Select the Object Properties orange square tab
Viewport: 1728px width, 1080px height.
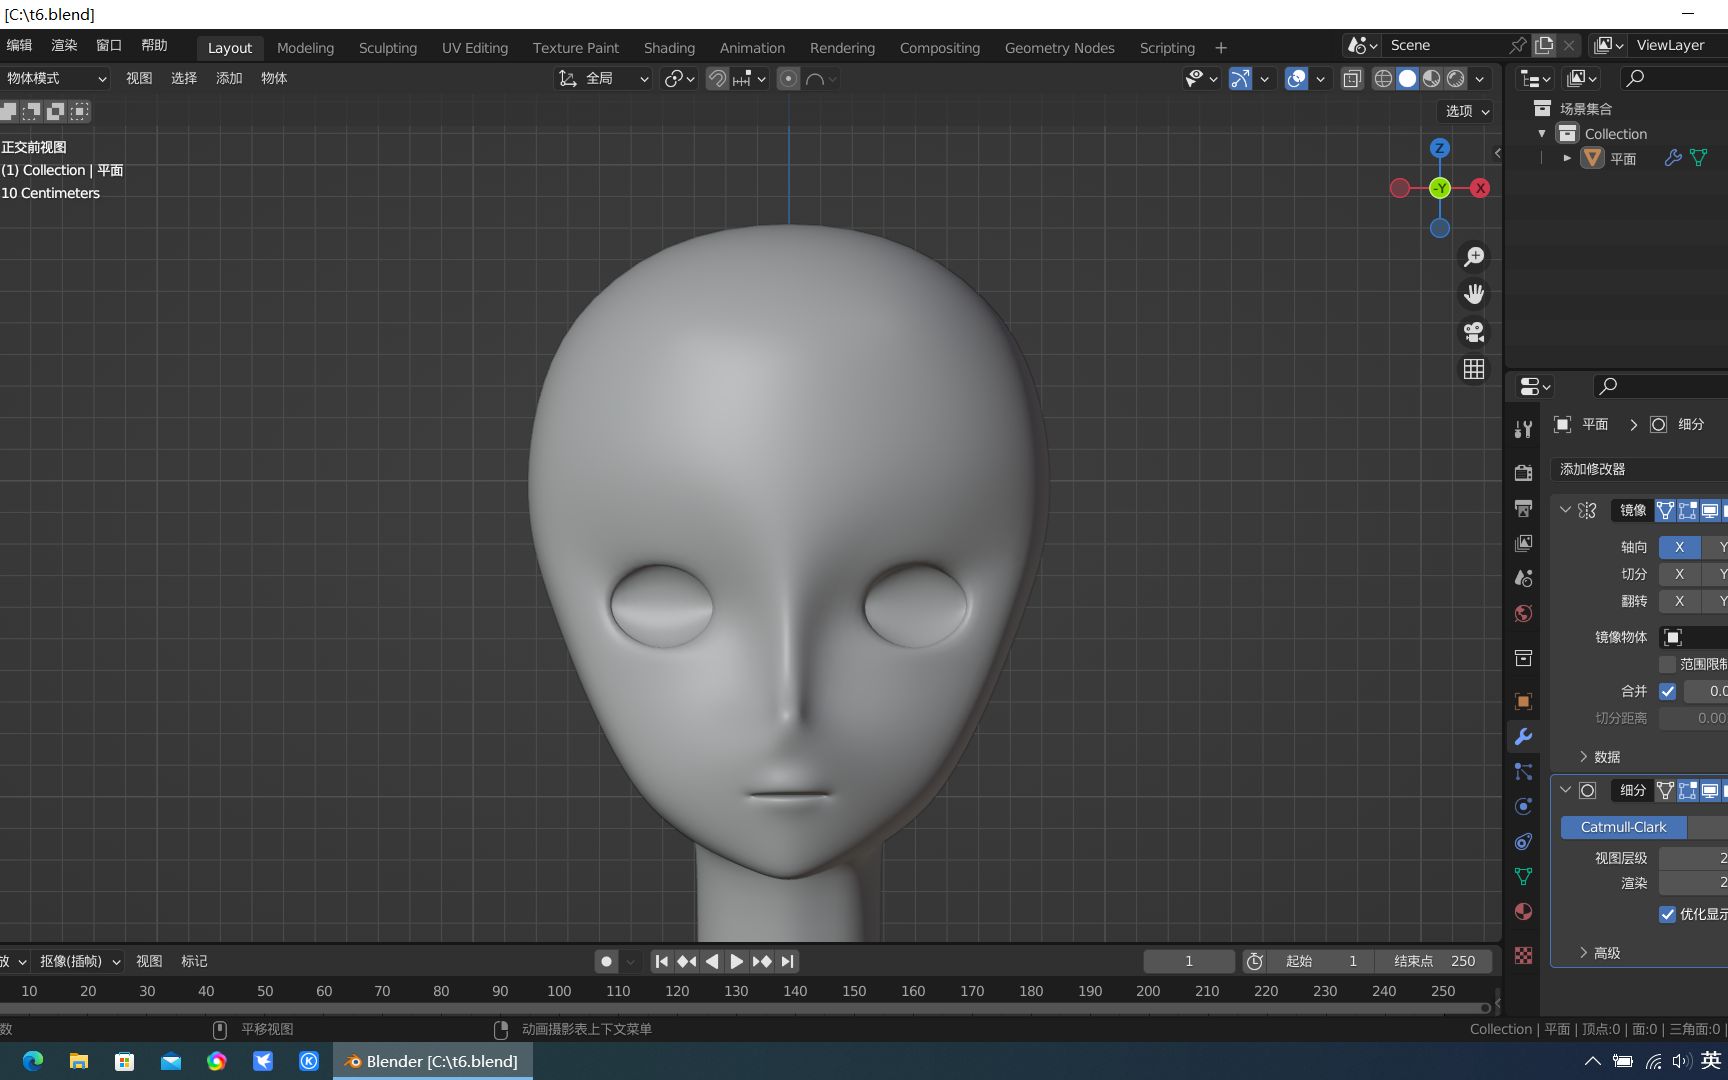(1523, 700)
